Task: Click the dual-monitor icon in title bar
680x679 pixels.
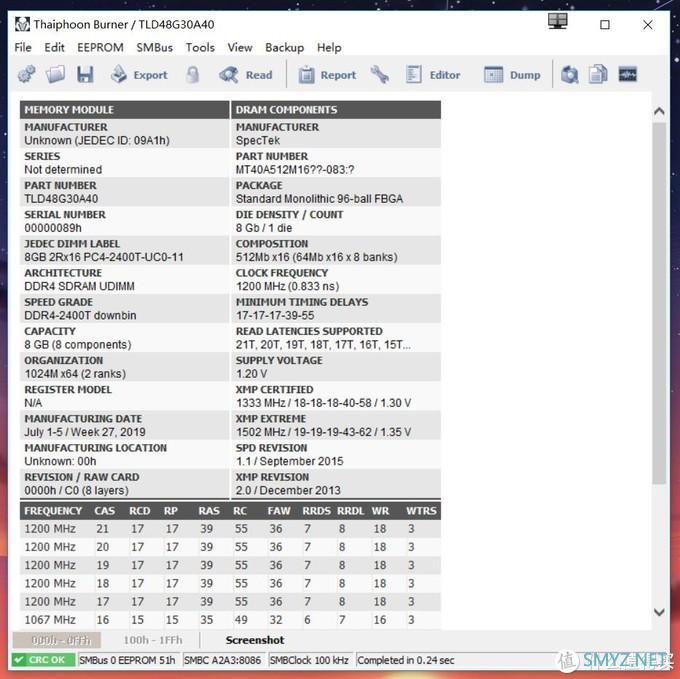Action: click(x=558, y=21)
